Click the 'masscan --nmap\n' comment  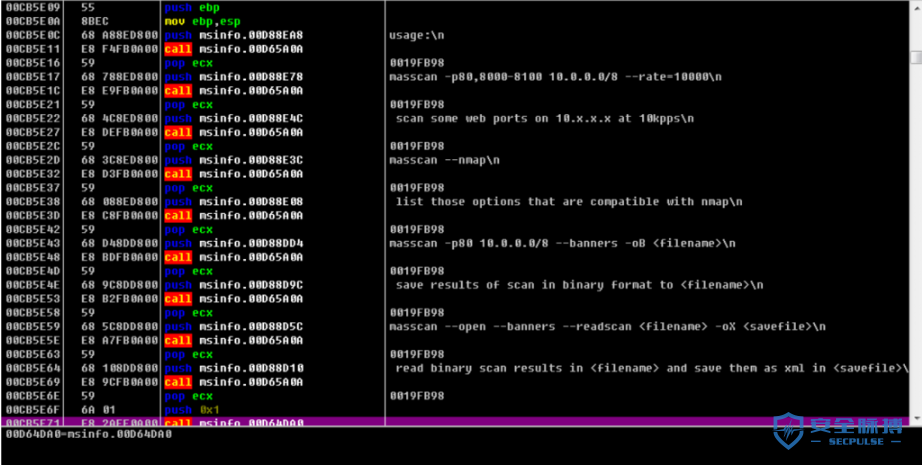pyautogui.click(x=444, y=160)
